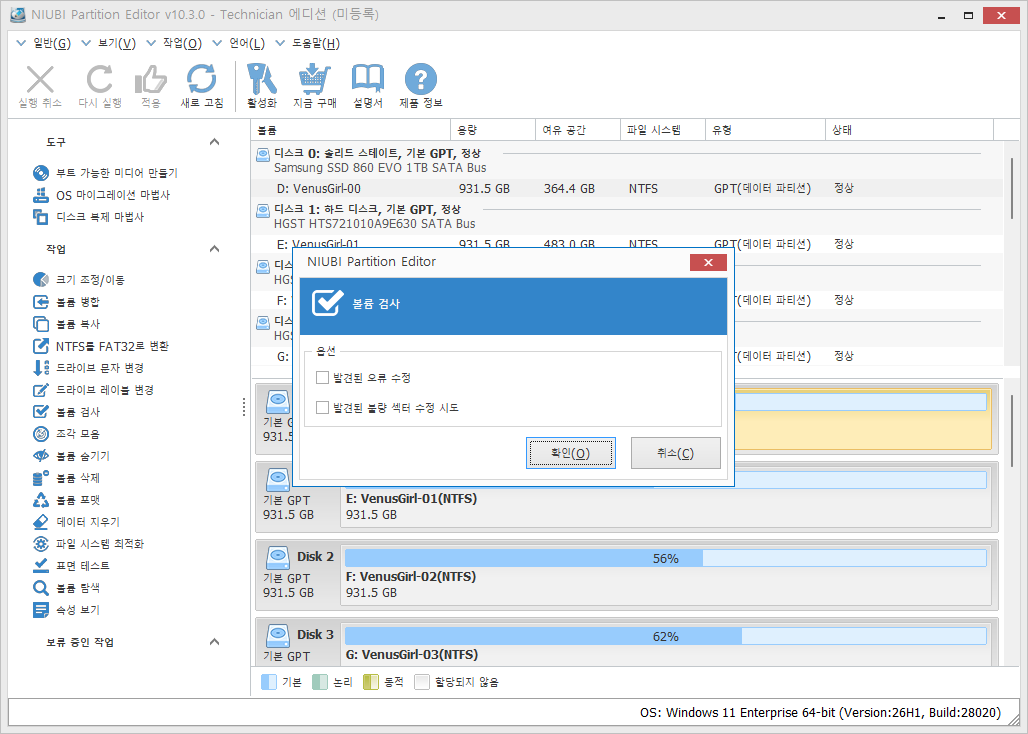The height and width of the screenshot is (734, 1028).
Task: Open the 설명서 manual book icon
Action: coord(368,79)
